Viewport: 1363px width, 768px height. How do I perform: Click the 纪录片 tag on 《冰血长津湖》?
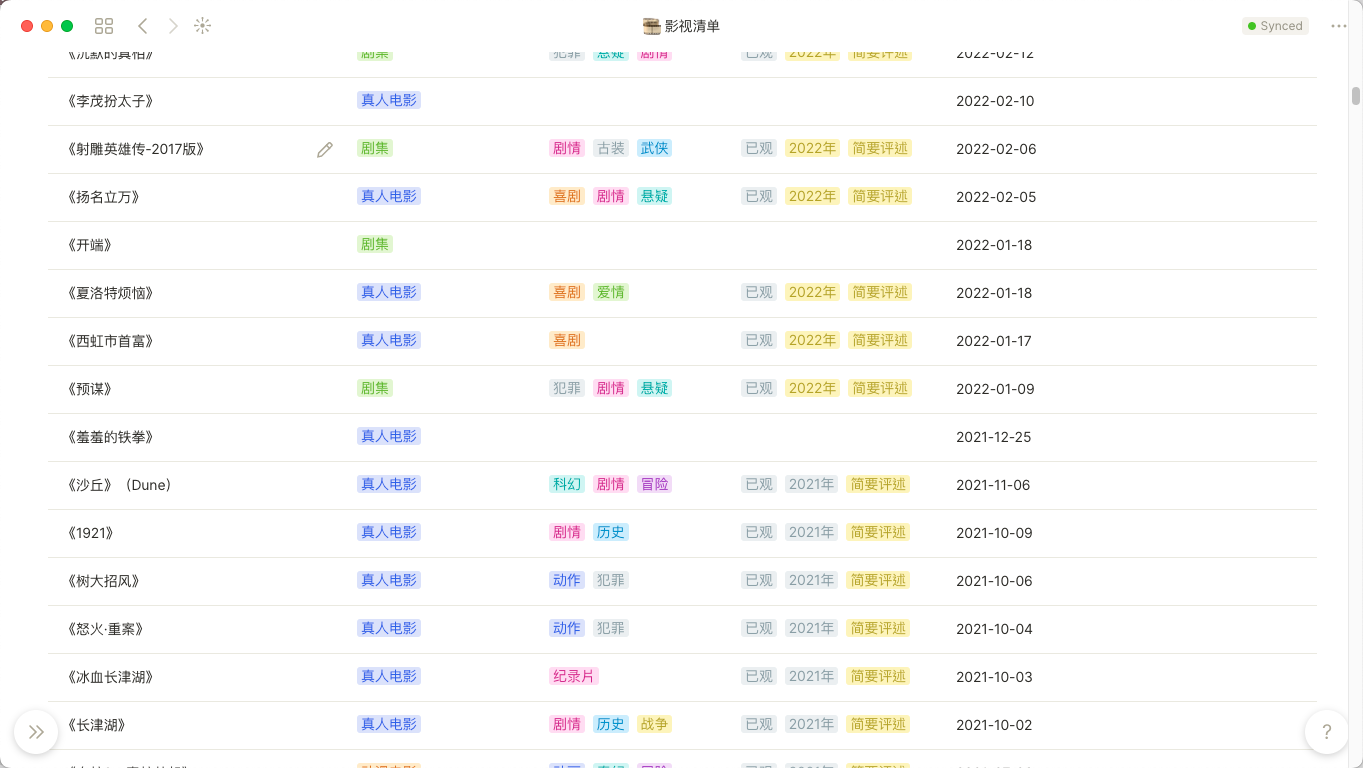(574, 676)
